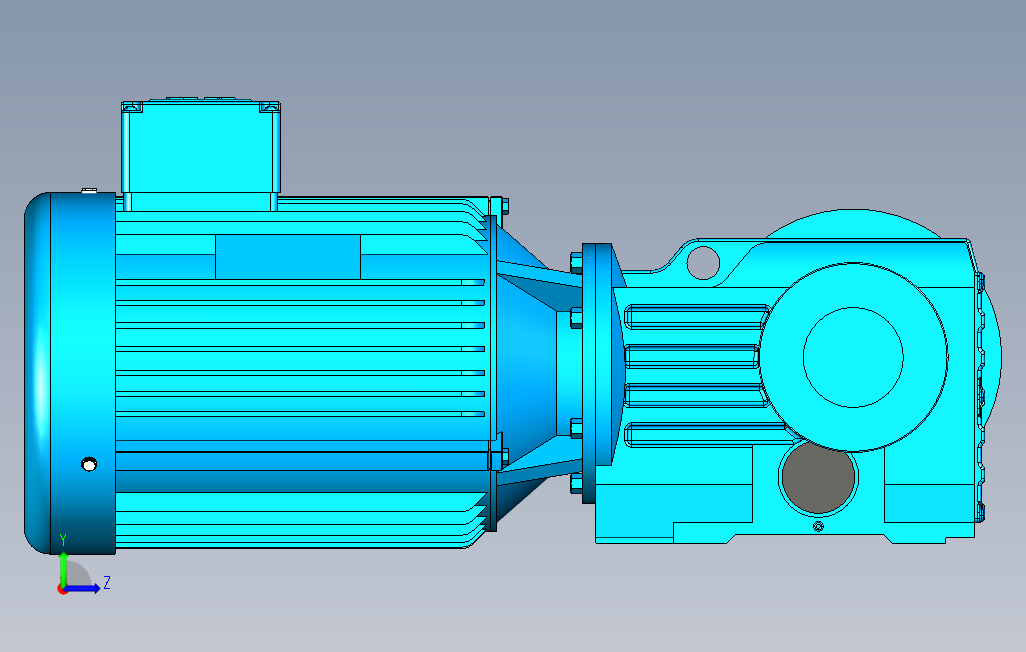Click the large circular gearbox output cover
Viewport: 1026px width, 652px height.
(853, 357)
